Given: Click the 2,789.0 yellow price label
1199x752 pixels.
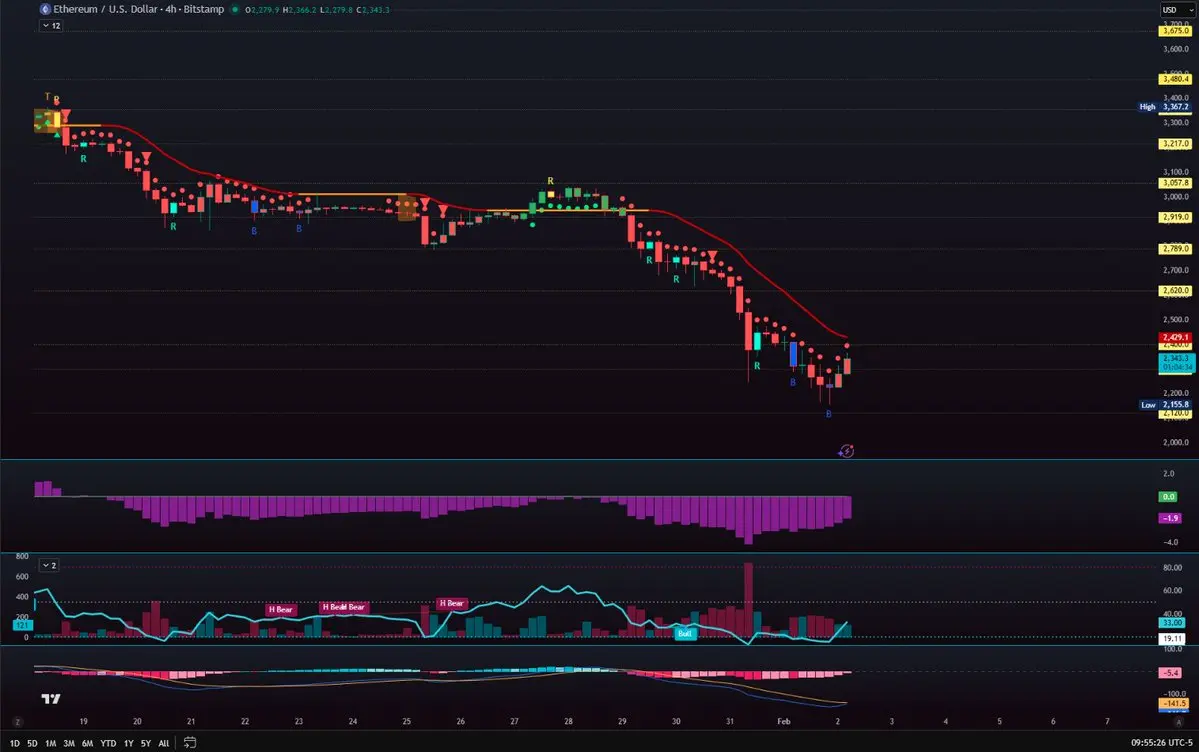Looking at the screenshot, I should [1175, 249].
